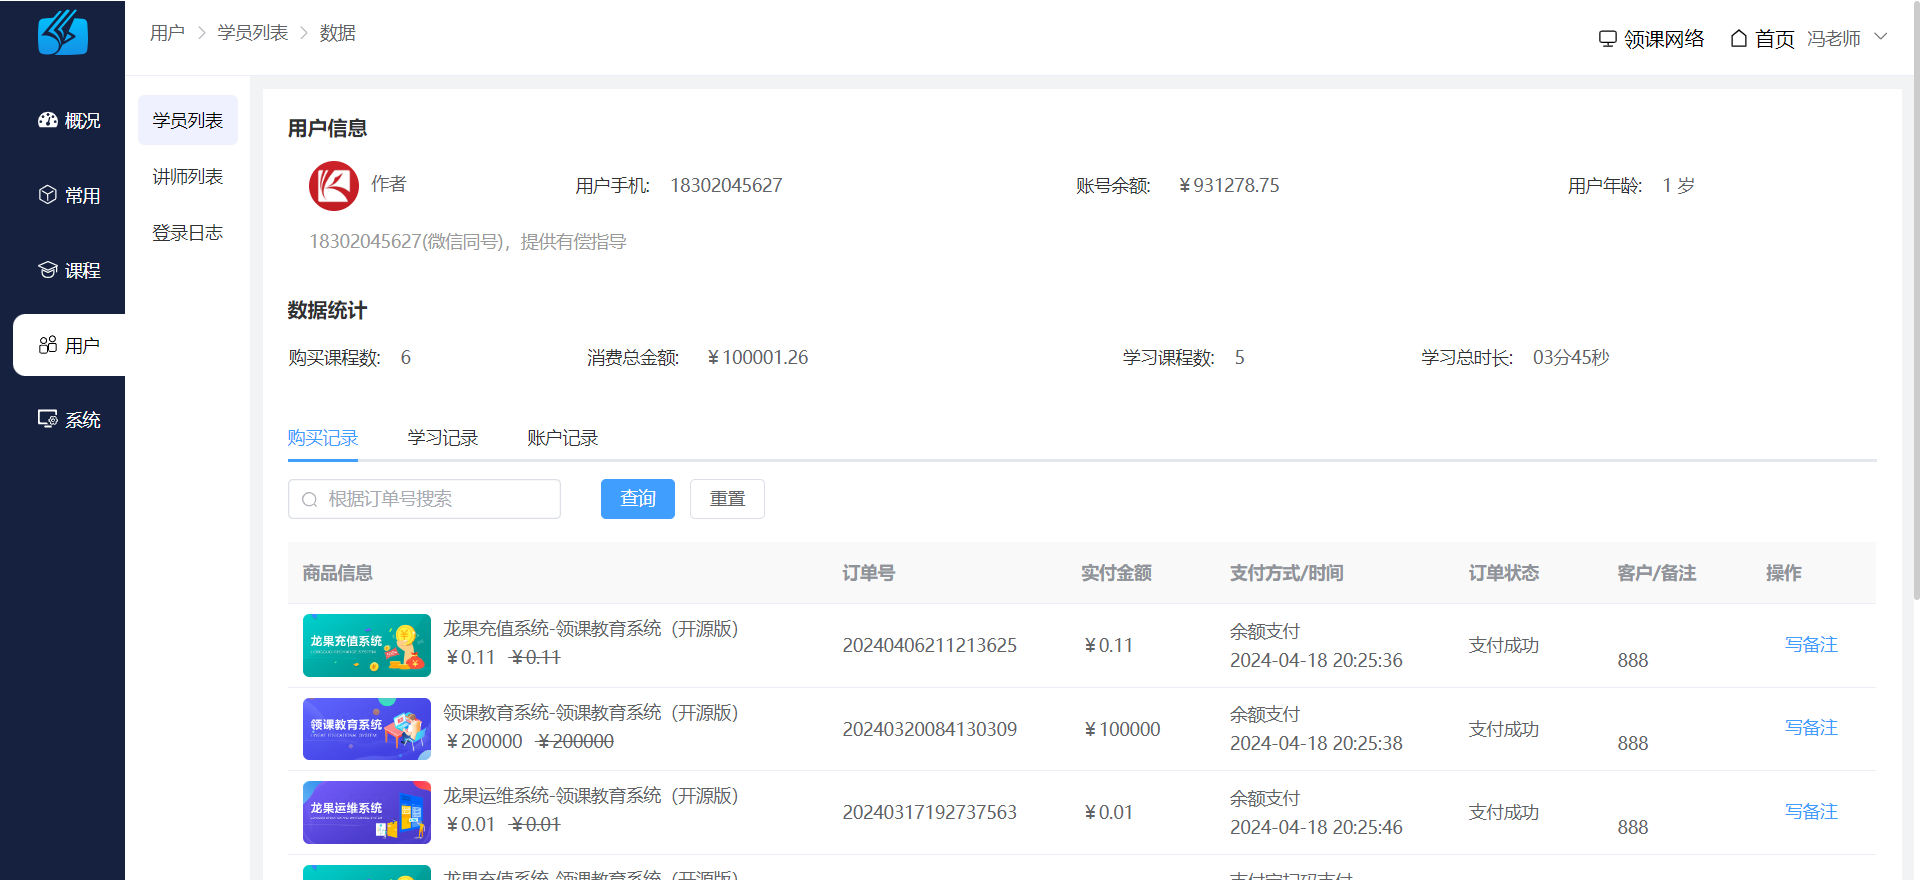Open the 课程 sidebar item
The image size is (1920, 880).
[x=69, y=270]
